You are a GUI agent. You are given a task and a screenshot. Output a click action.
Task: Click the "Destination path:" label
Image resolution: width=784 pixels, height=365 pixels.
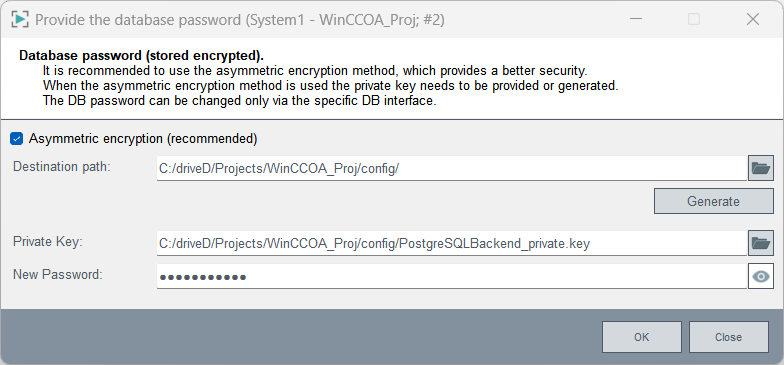click(x=62, y=166)
